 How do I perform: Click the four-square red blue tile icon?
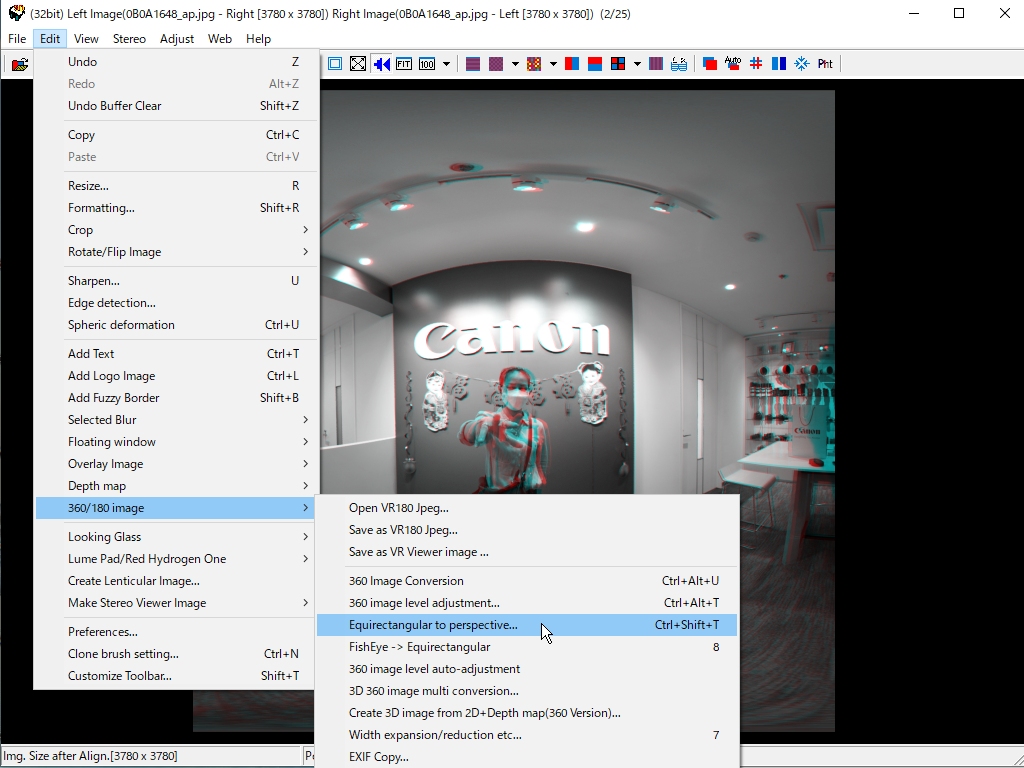(x=618, y=63)
